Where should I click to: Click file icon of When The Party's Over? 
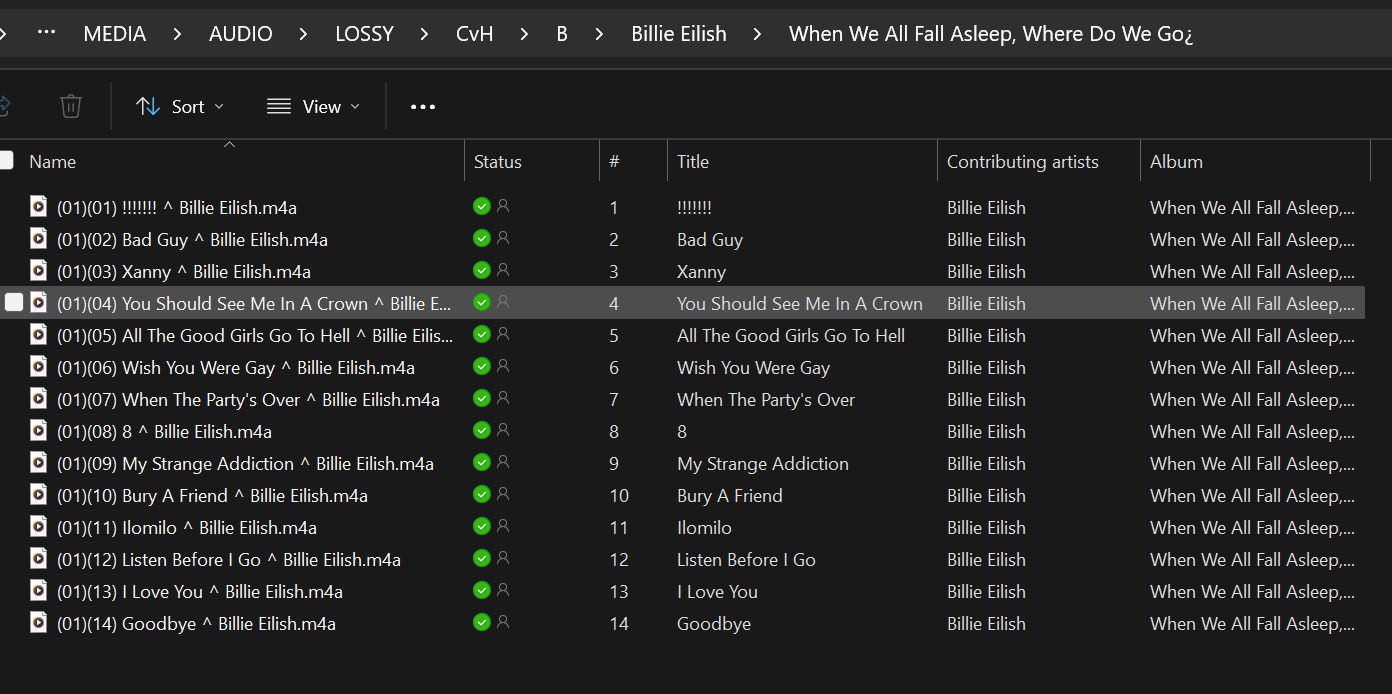[x=38, y=399]
